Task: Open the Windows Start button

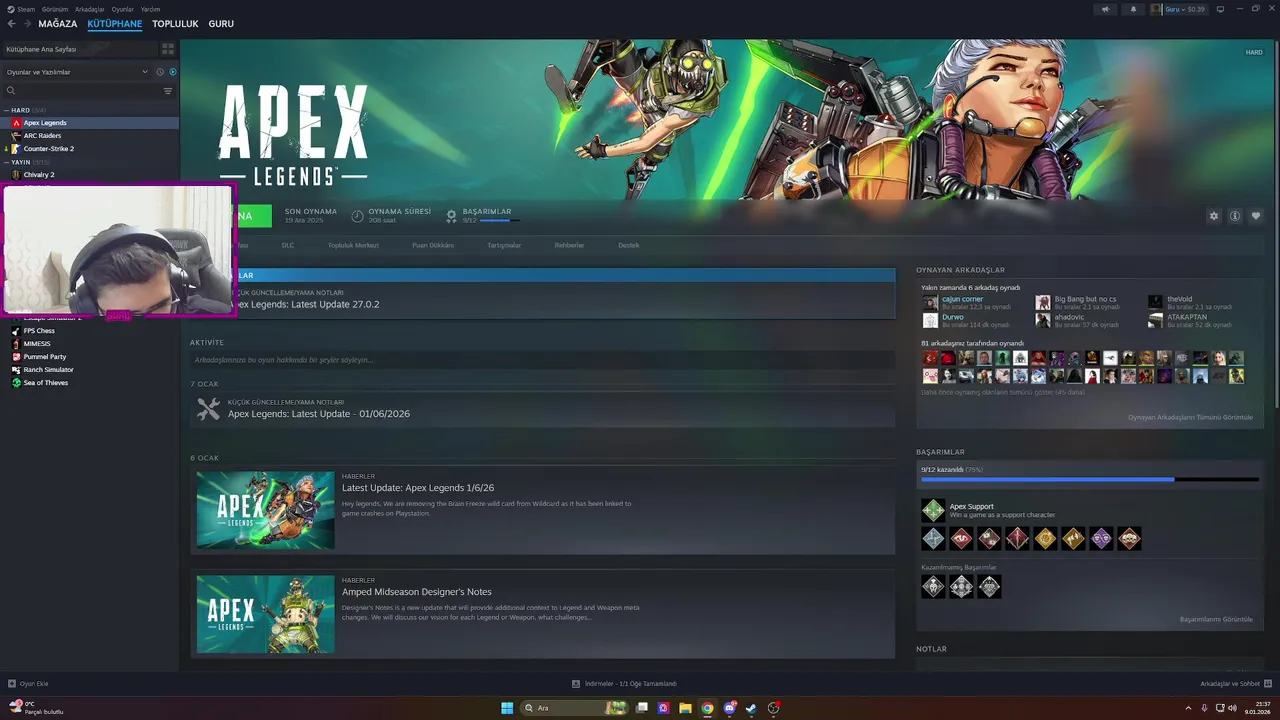Action: click(507, 708)
